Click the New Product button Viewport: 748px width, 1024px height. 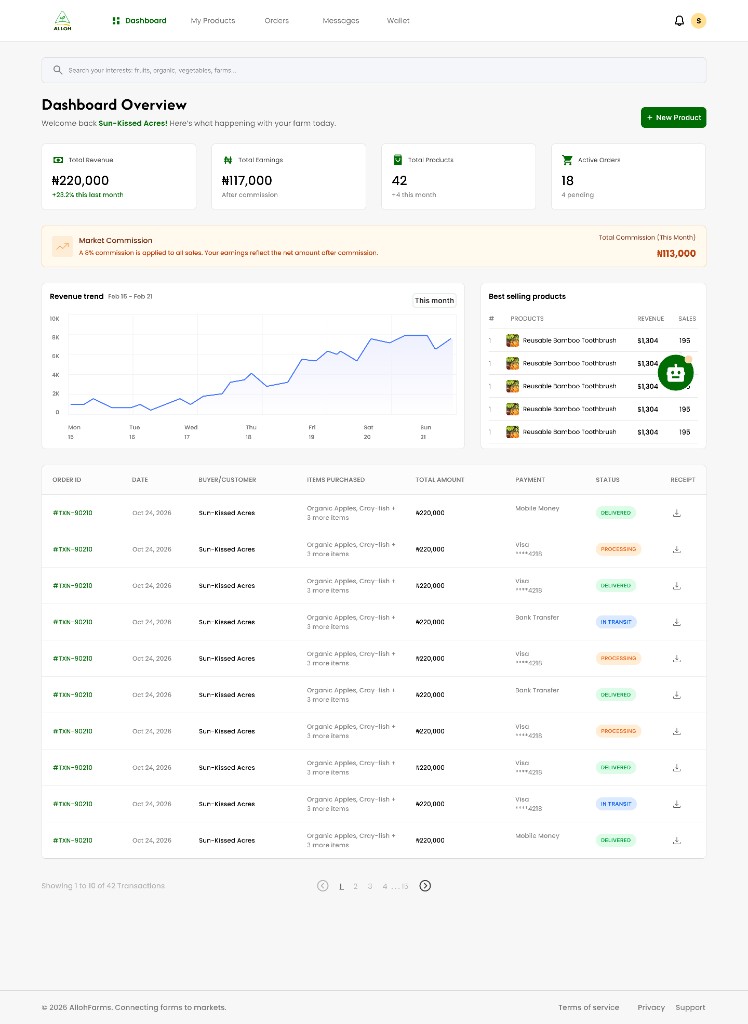click(x=674, y=118)
